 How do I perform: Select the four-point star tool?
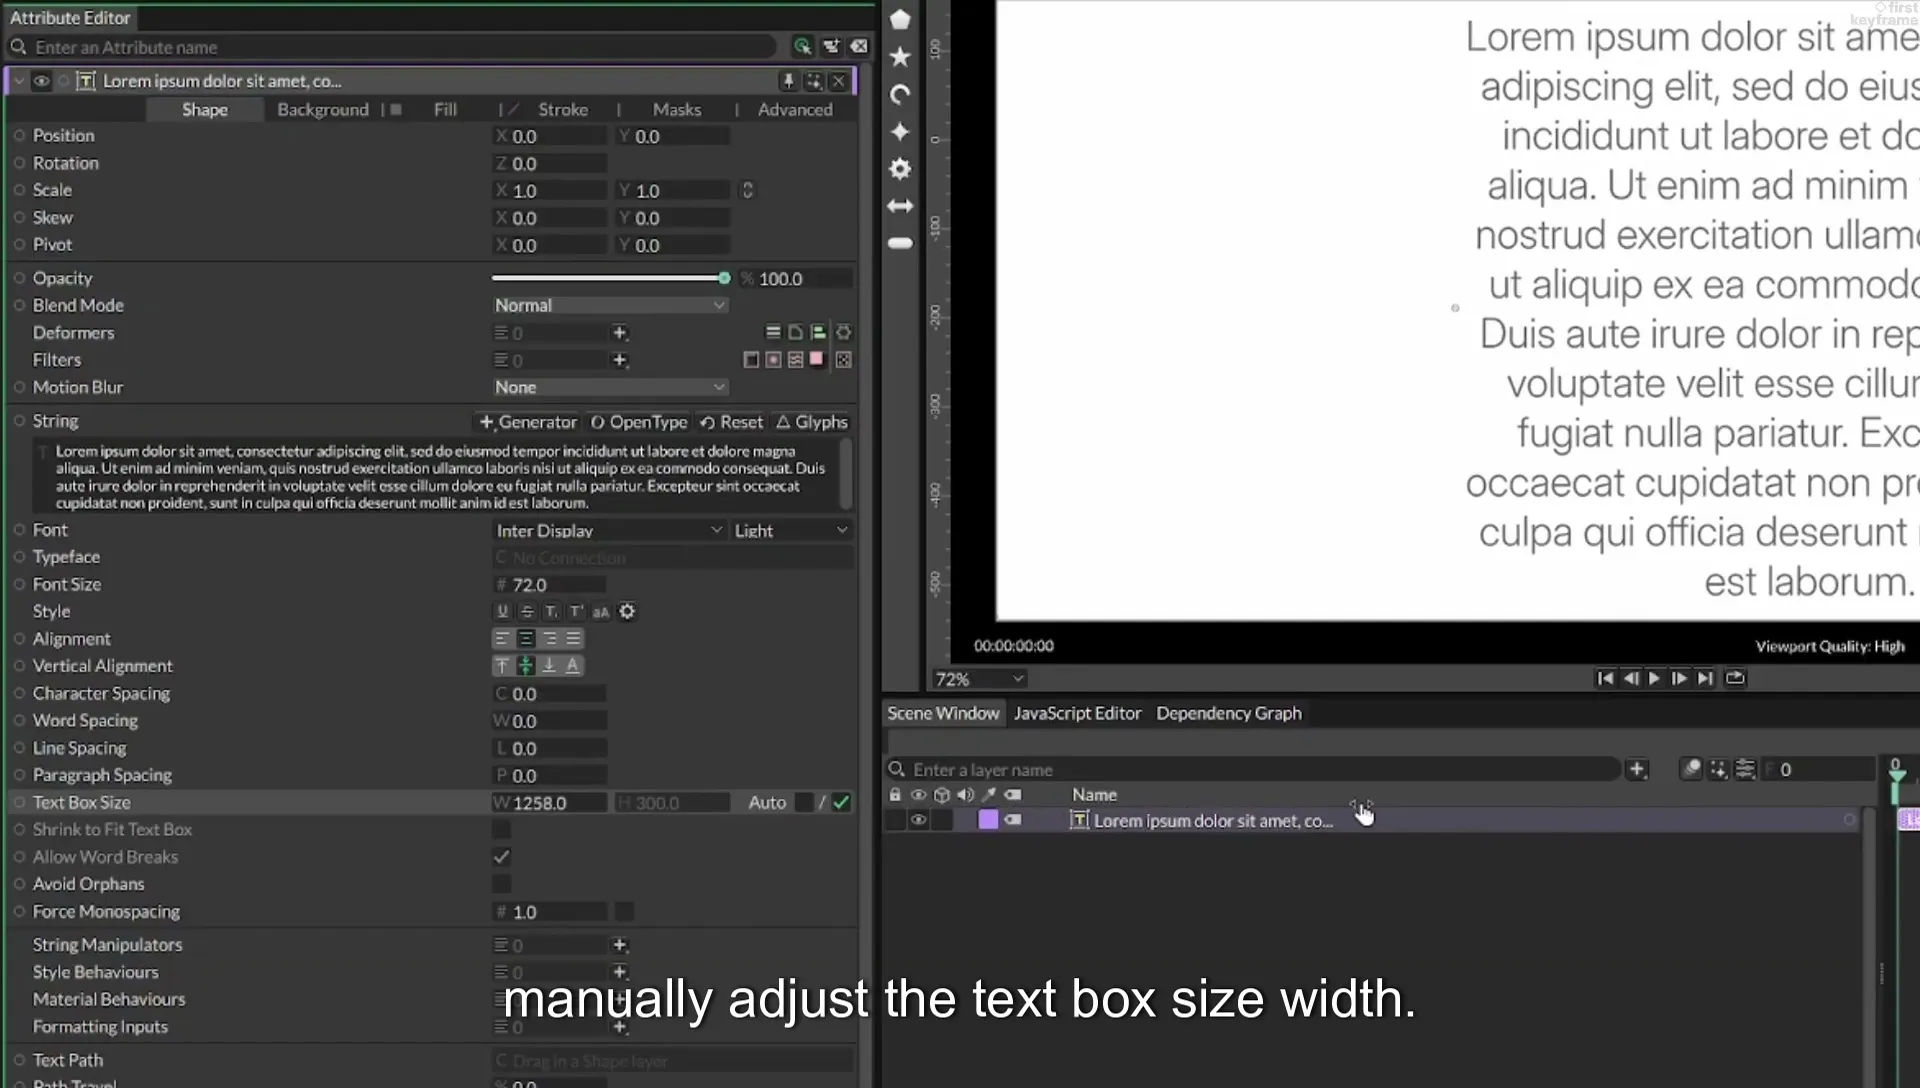(900, 132)
